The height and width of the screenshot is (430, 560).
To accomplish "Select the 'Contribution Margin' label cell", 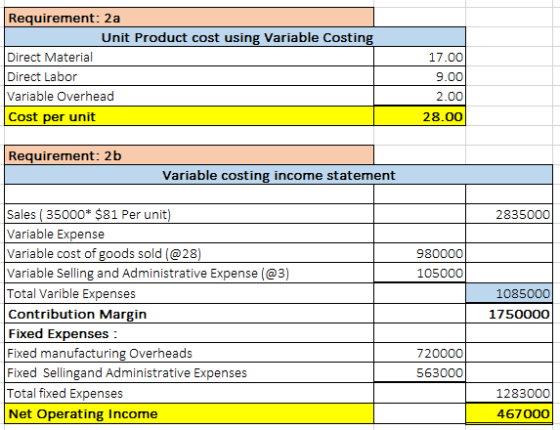I will coord(189,314).
